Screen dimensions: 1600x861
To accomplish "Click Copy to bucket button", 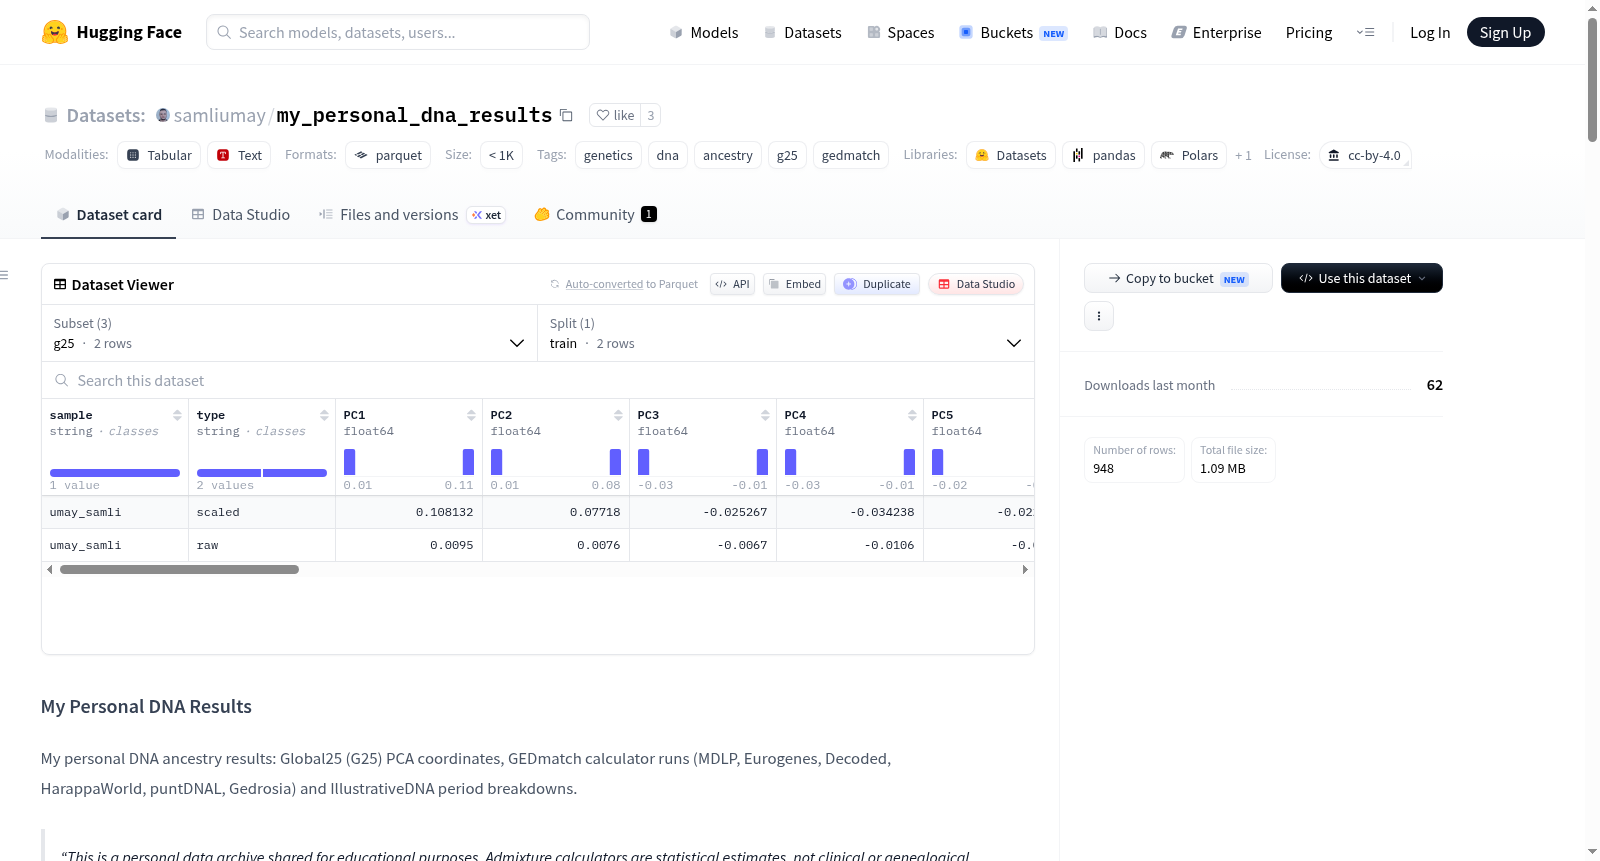I will (x=1178, y=278).
